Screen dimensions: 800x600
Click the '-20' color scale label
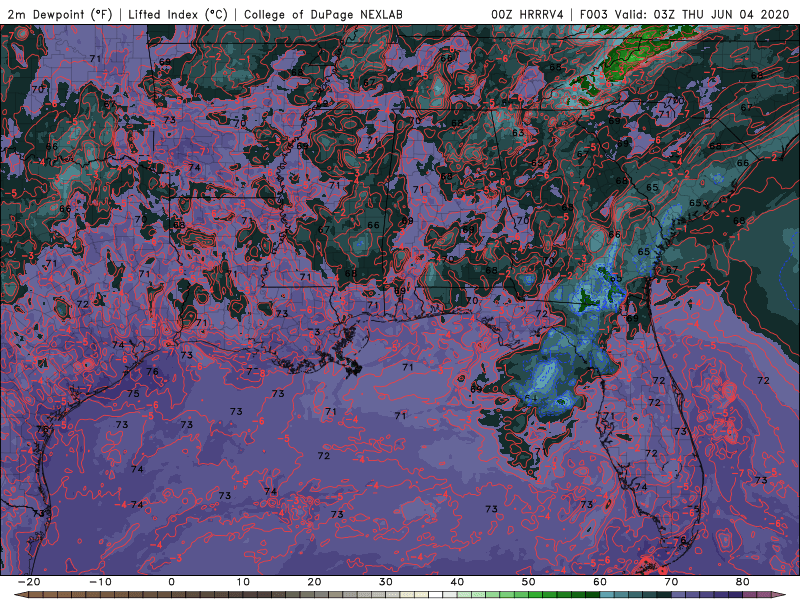29,582
